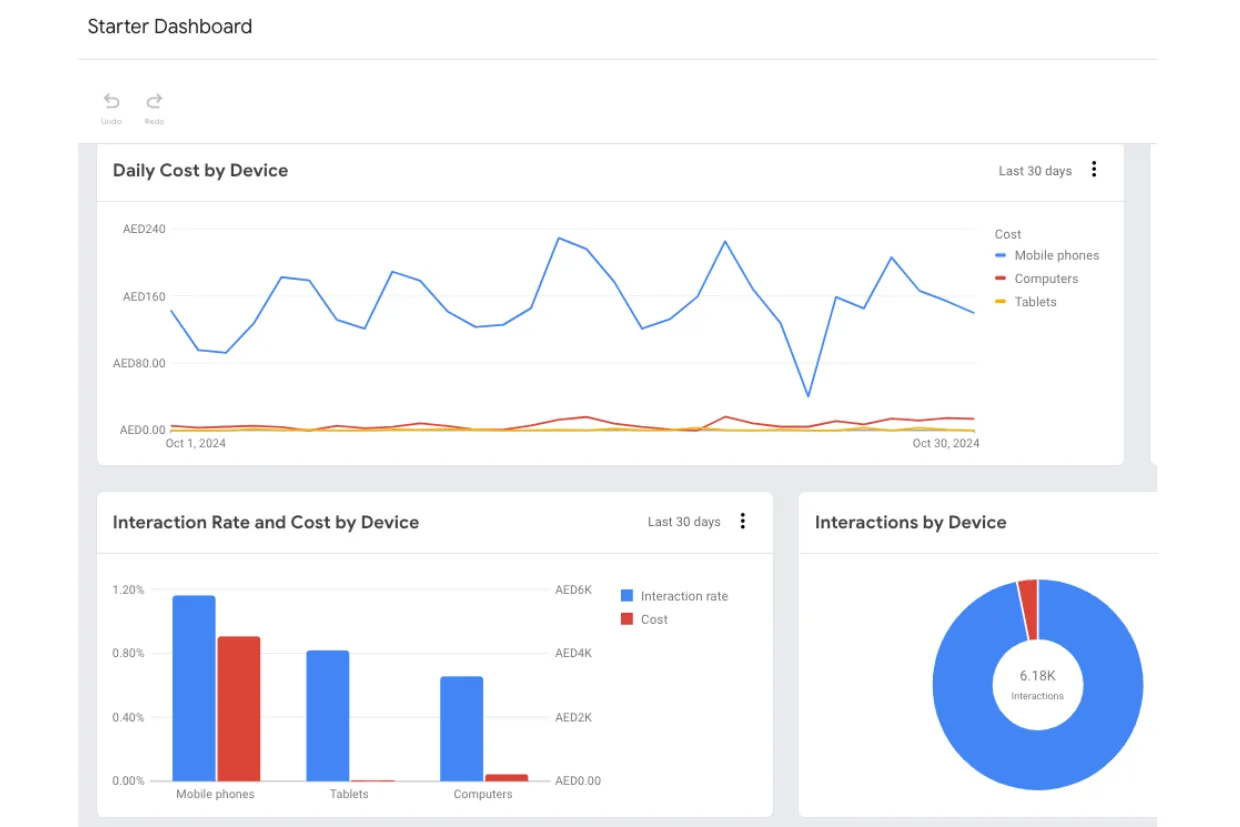Viewport: 1240px width, 827px height.
Task: Click the blue Mobile phones interaction rate bar
Action: [194, 688]
